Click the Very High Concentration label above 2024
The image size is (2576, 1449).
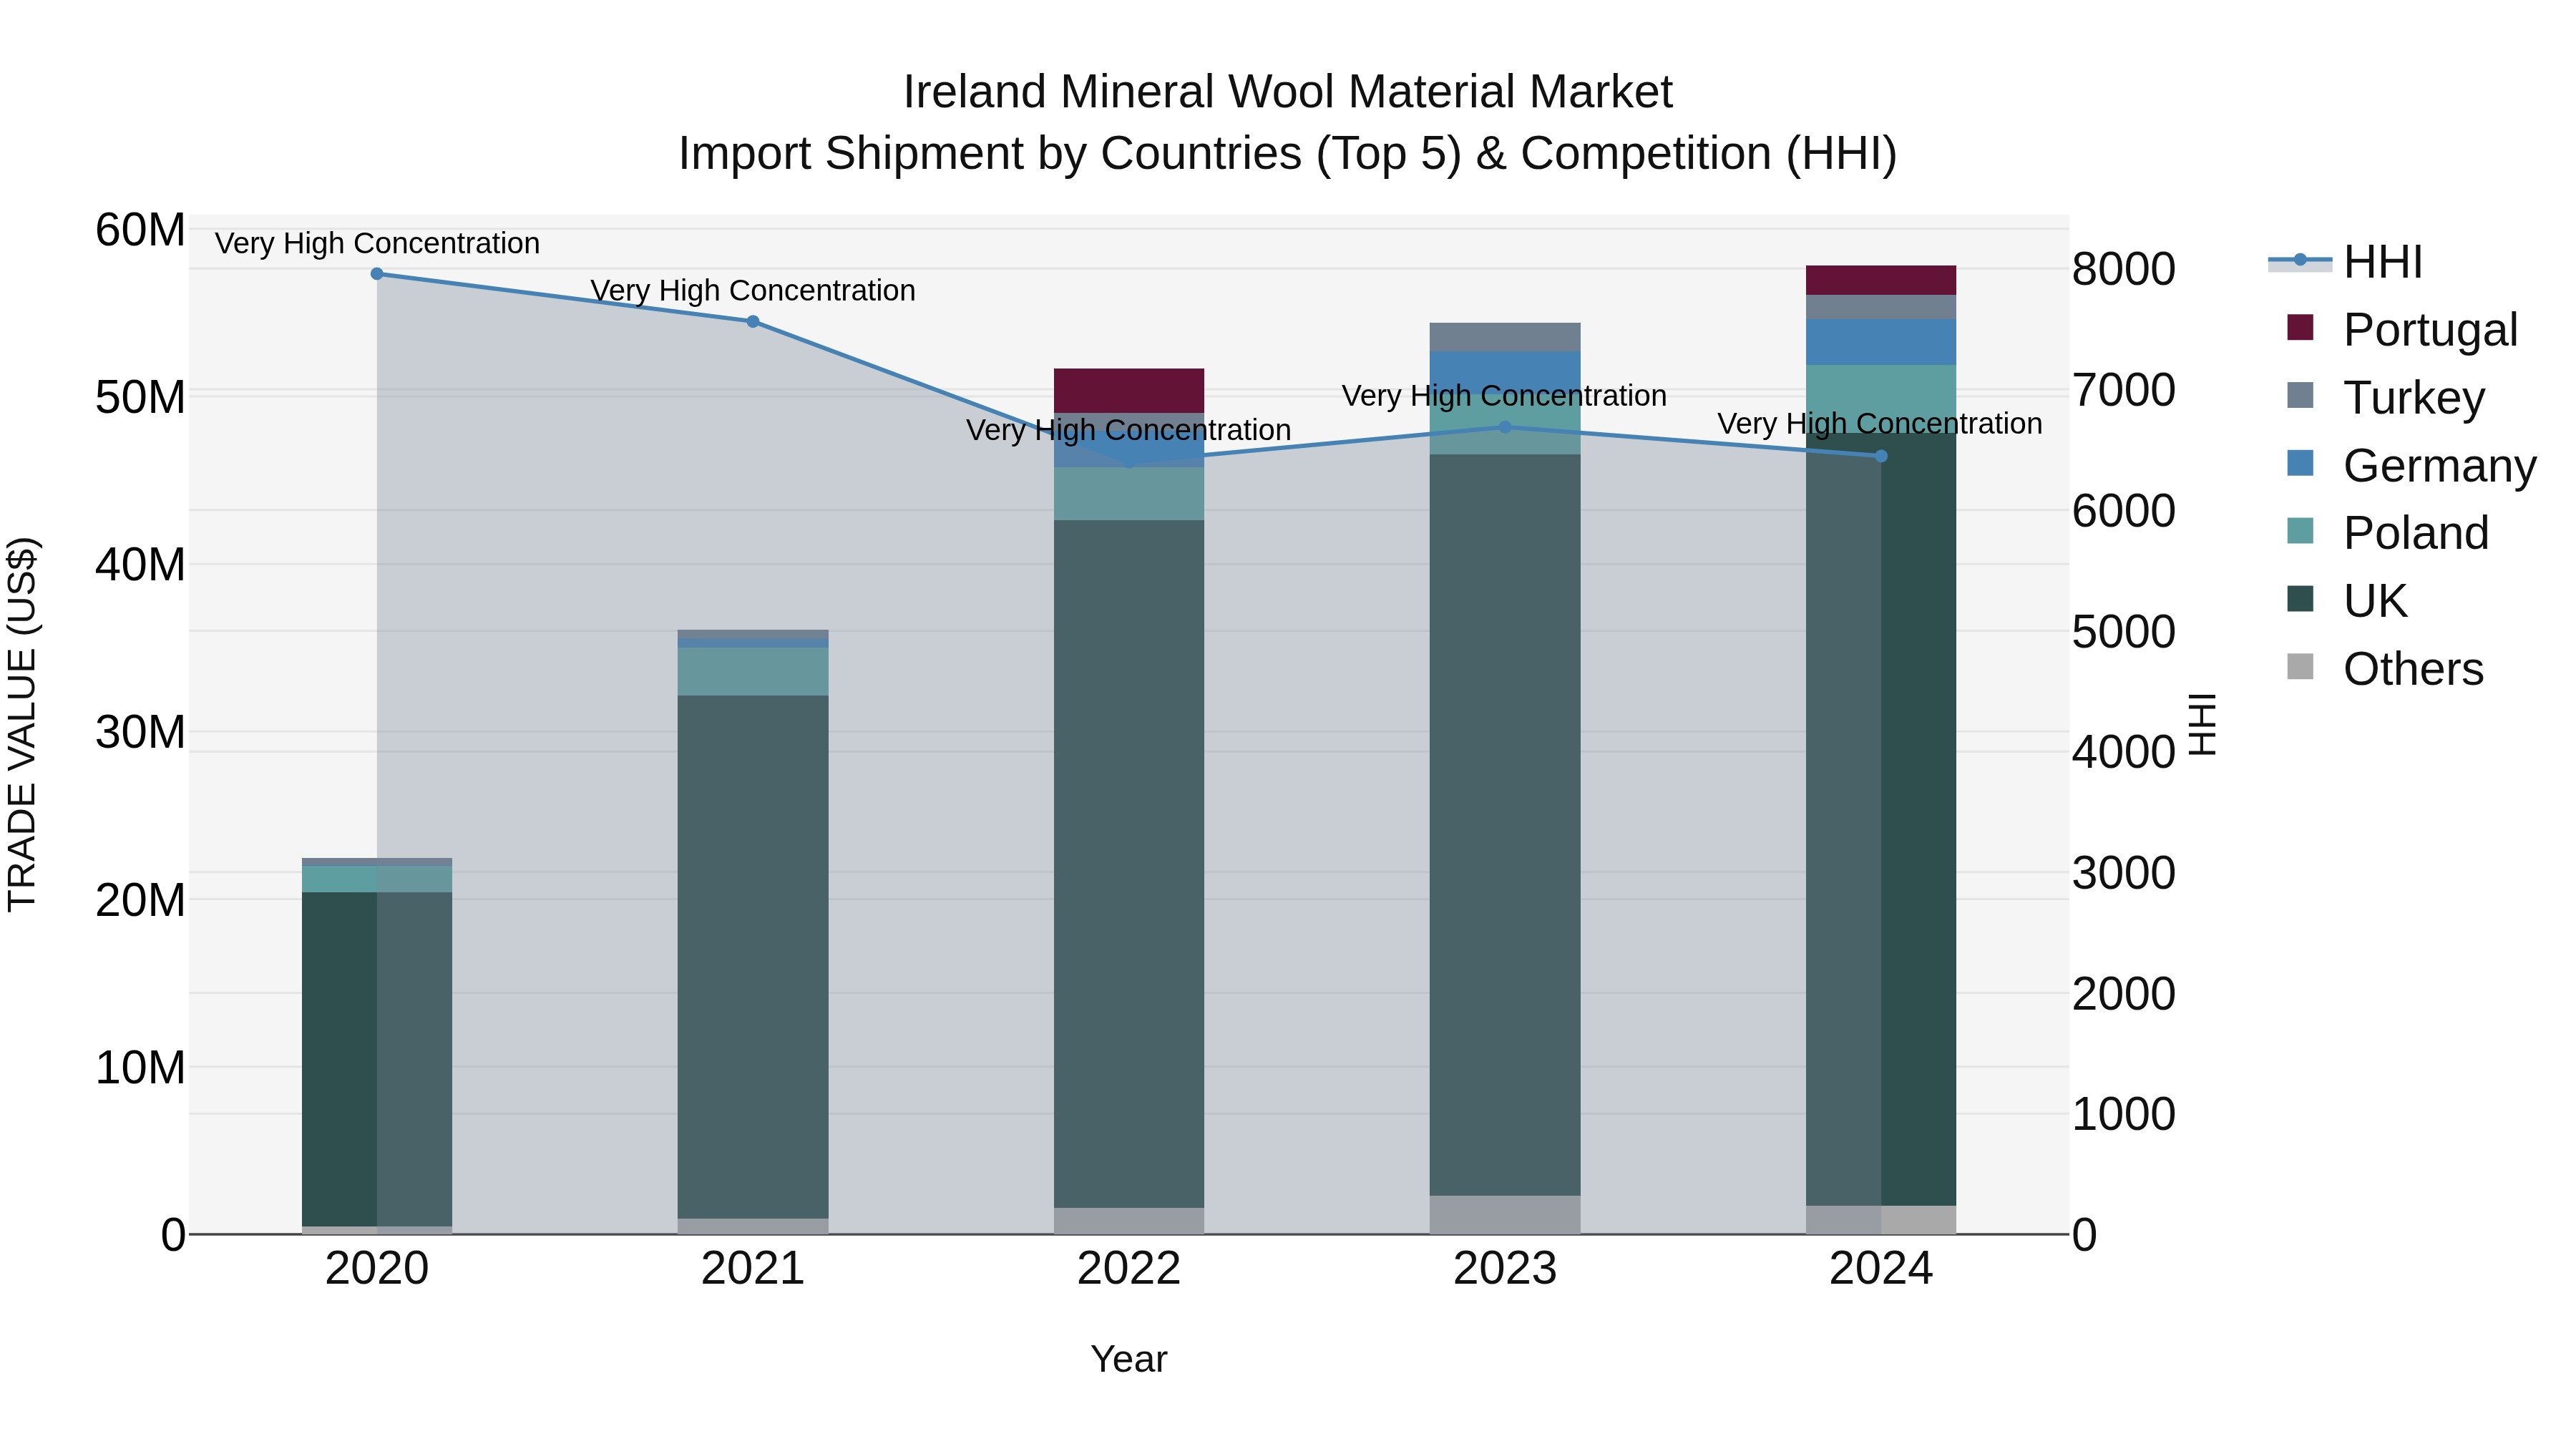click(1880, 423)
